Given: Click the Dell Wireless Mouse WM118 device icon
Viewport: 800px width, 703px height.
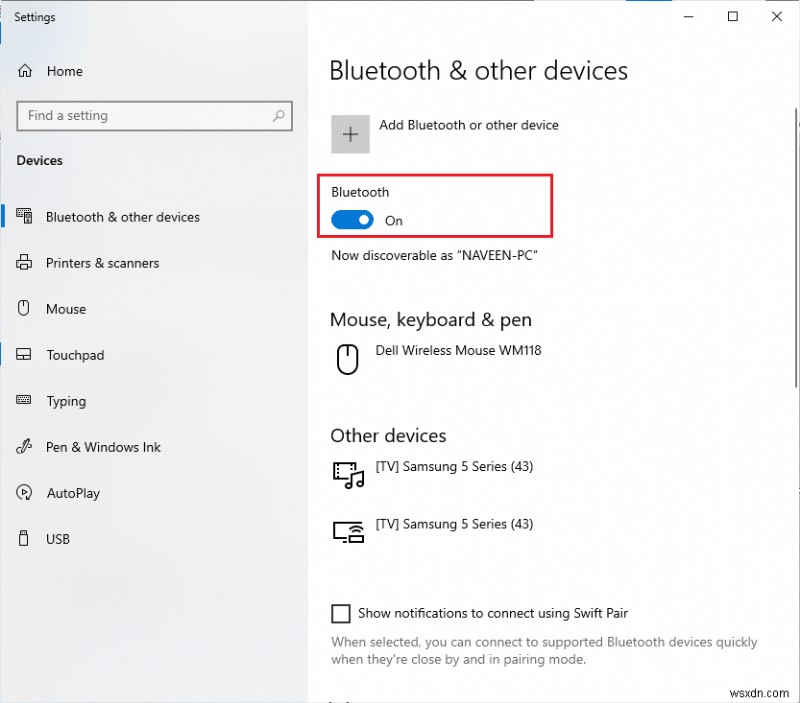Looking at the screenshot, I should coord(345,358).
